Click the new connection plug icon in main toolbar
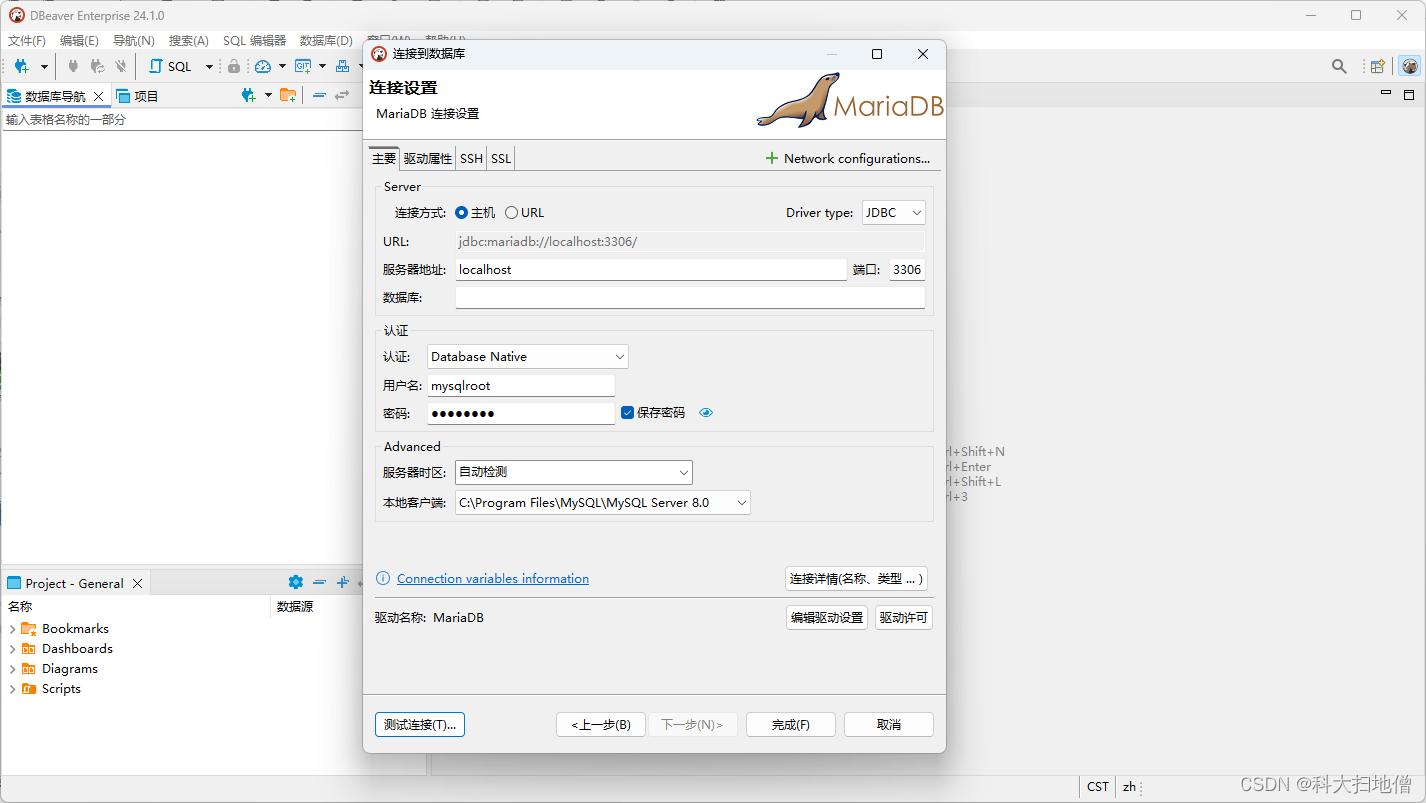 pyautogui.click(x=22, y=66)
